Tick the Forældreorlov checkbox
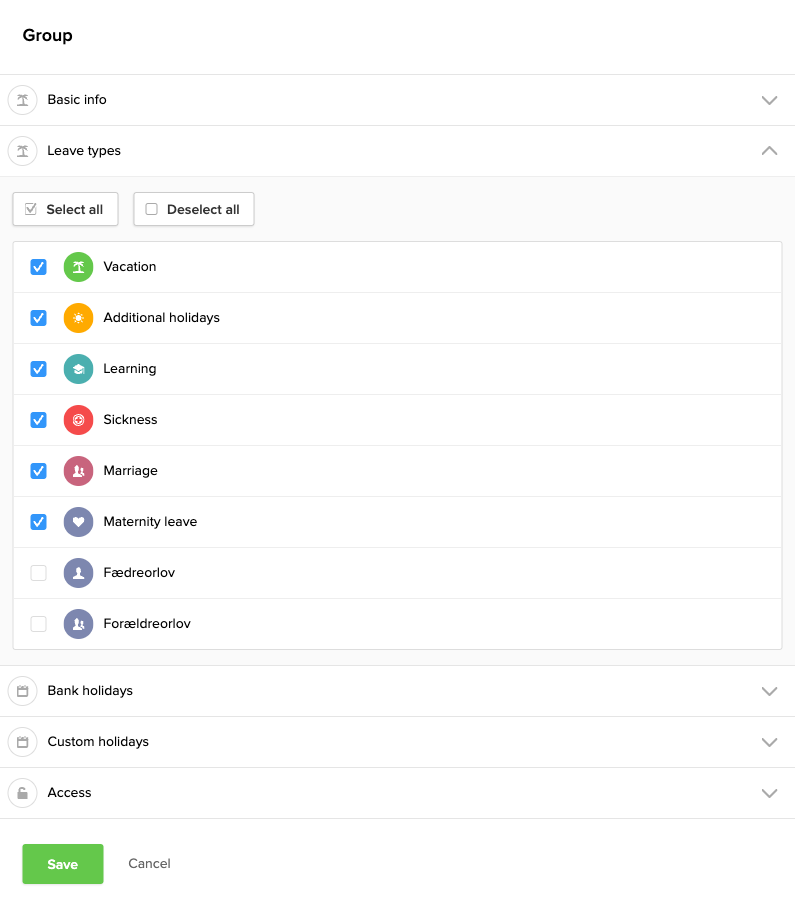 39,624
